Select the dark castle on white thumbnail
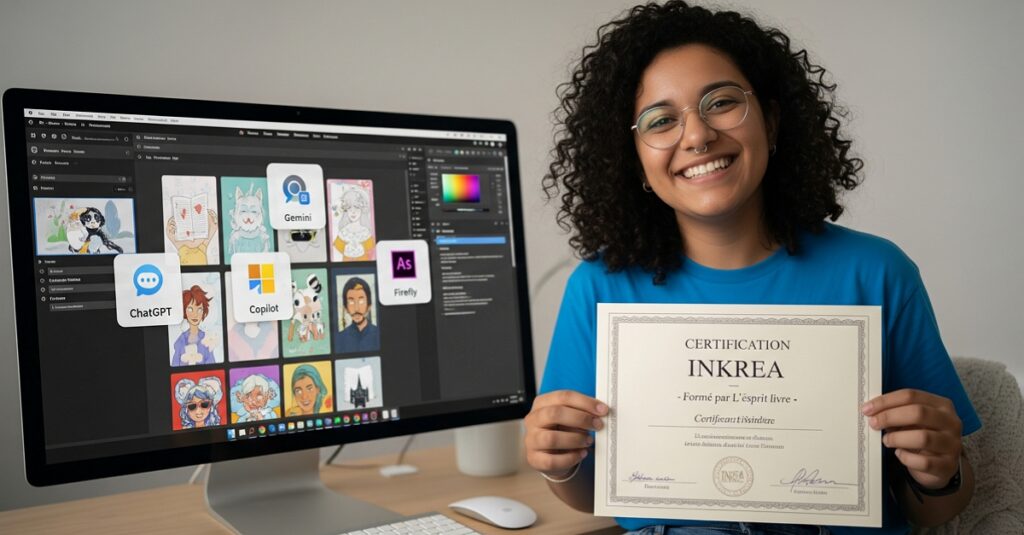The height and width of the screenshot is (535, 1024). click(x=359, y=384)
